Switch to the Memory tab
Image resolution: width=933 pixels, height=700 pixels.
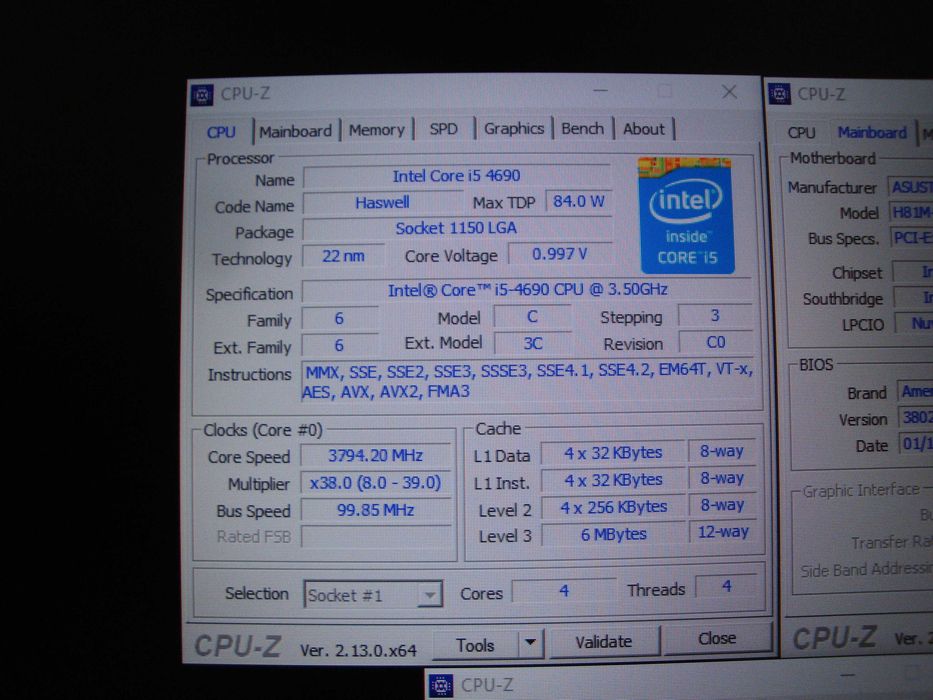[376, 130]
